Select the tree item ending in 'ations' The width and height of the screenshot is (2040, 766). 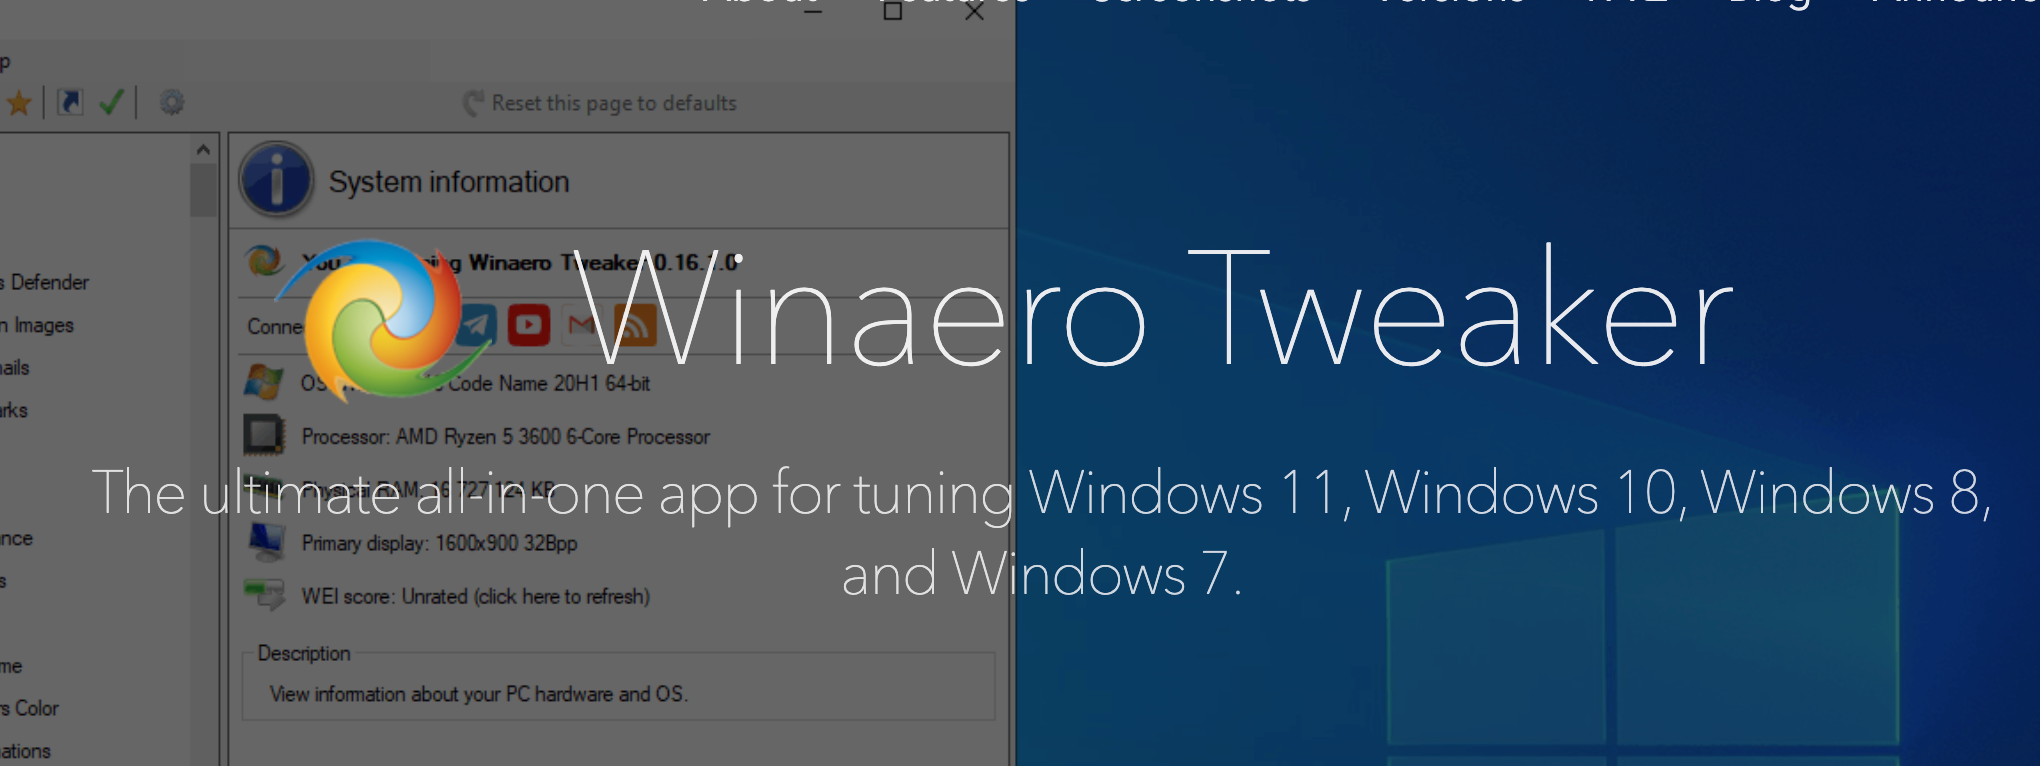26,751
